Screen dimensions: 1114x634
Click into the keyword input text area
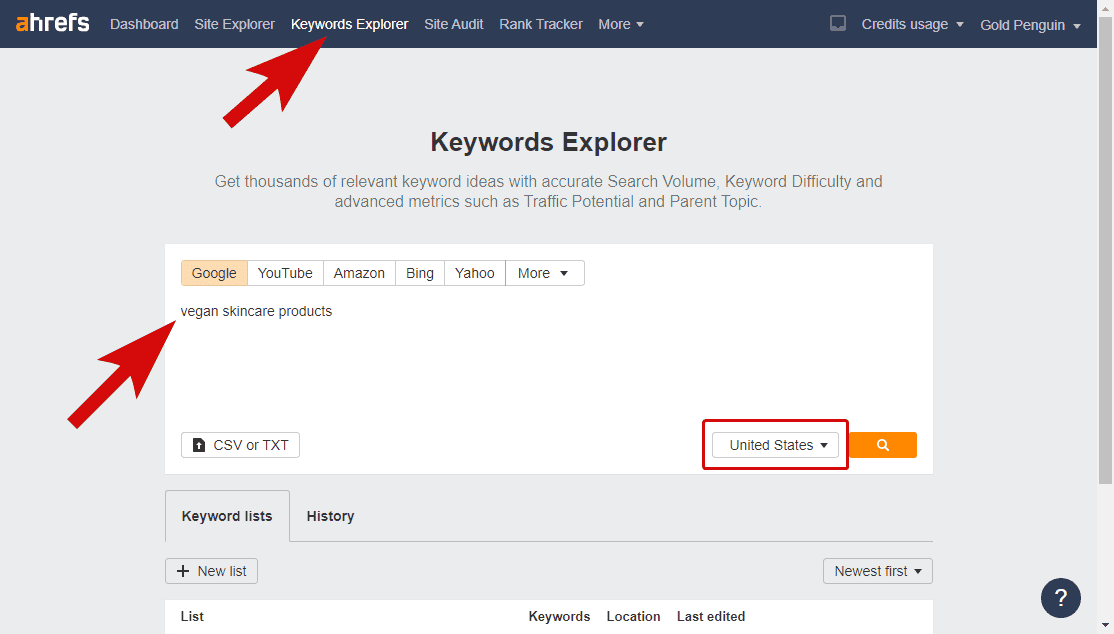[548, 359]
